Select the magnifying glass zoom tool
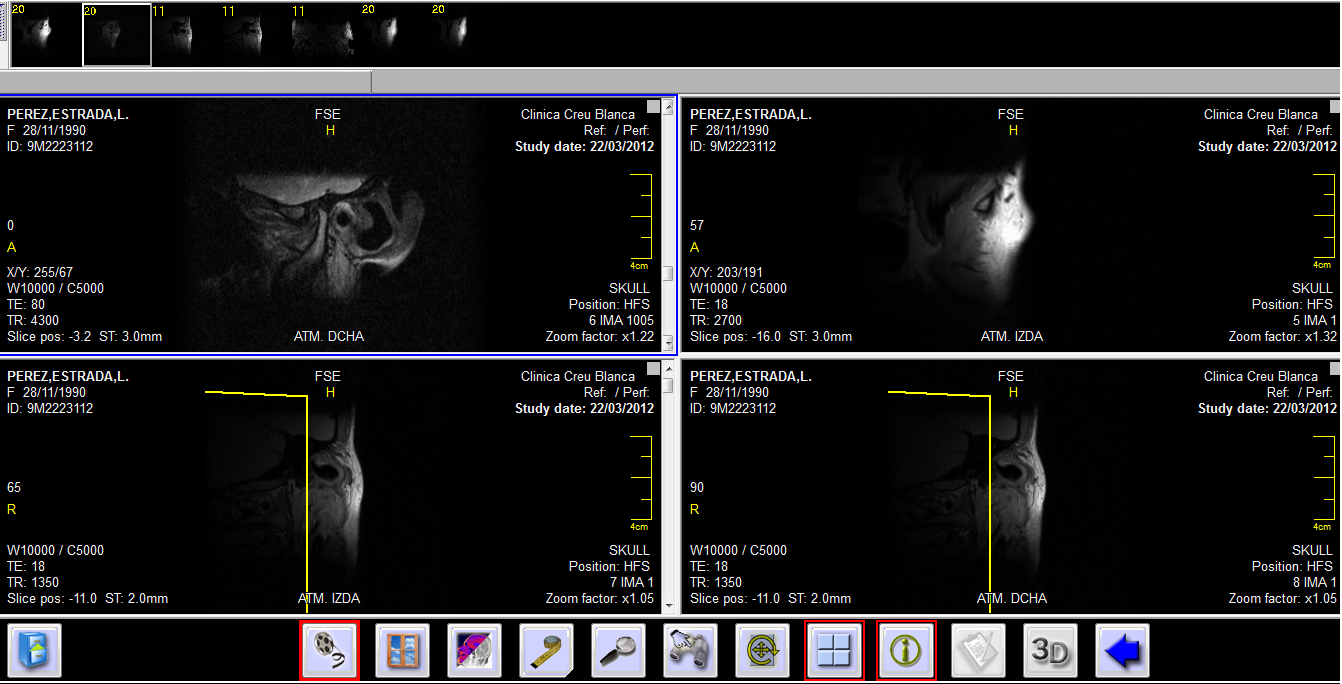1342x684 pixels. pyautogui.click(x=618, y=649)
